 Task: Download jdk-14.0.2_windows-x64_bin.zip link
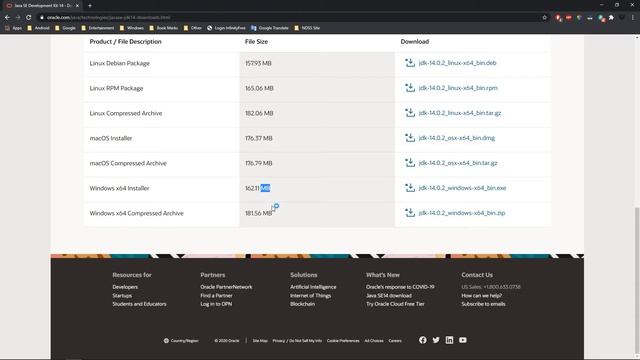462,213
